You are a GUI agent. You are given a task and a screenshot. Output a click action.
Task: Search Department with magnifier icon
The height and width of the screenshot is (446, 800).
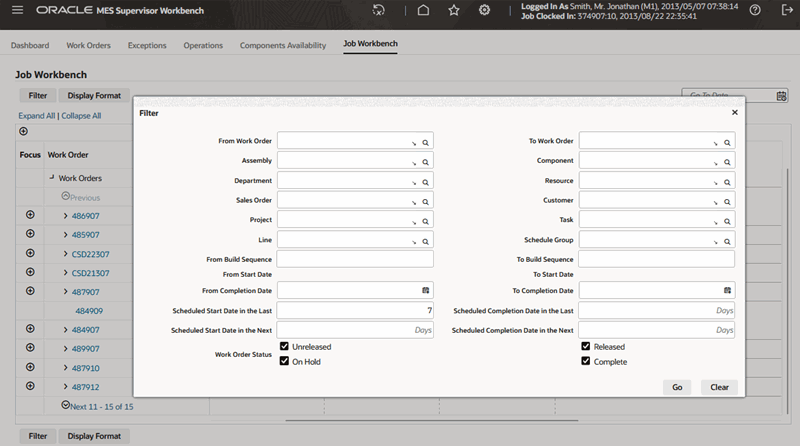point(426,182)
